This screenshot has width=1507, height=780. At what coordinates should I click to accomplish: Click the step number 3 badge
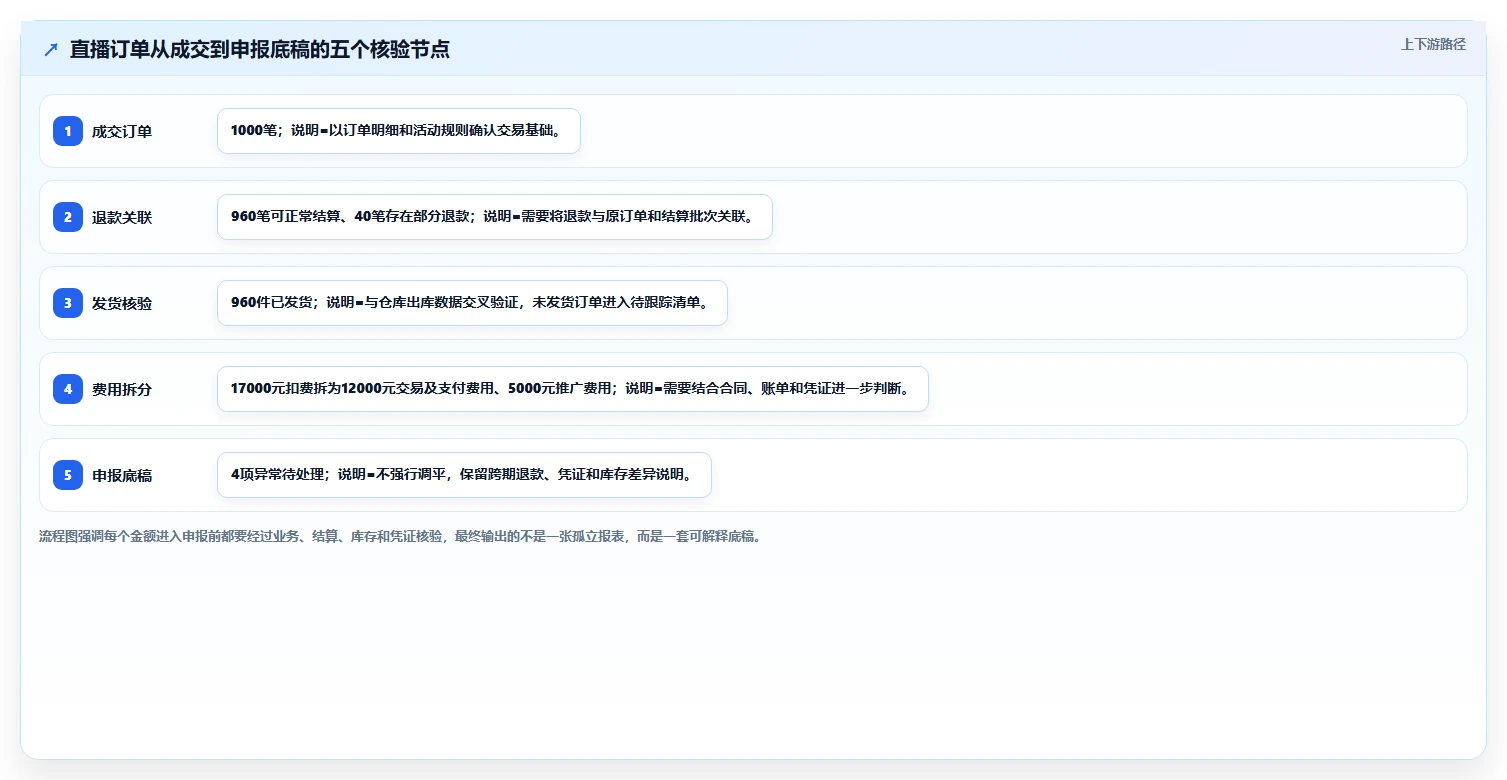(x=68, y=303)
